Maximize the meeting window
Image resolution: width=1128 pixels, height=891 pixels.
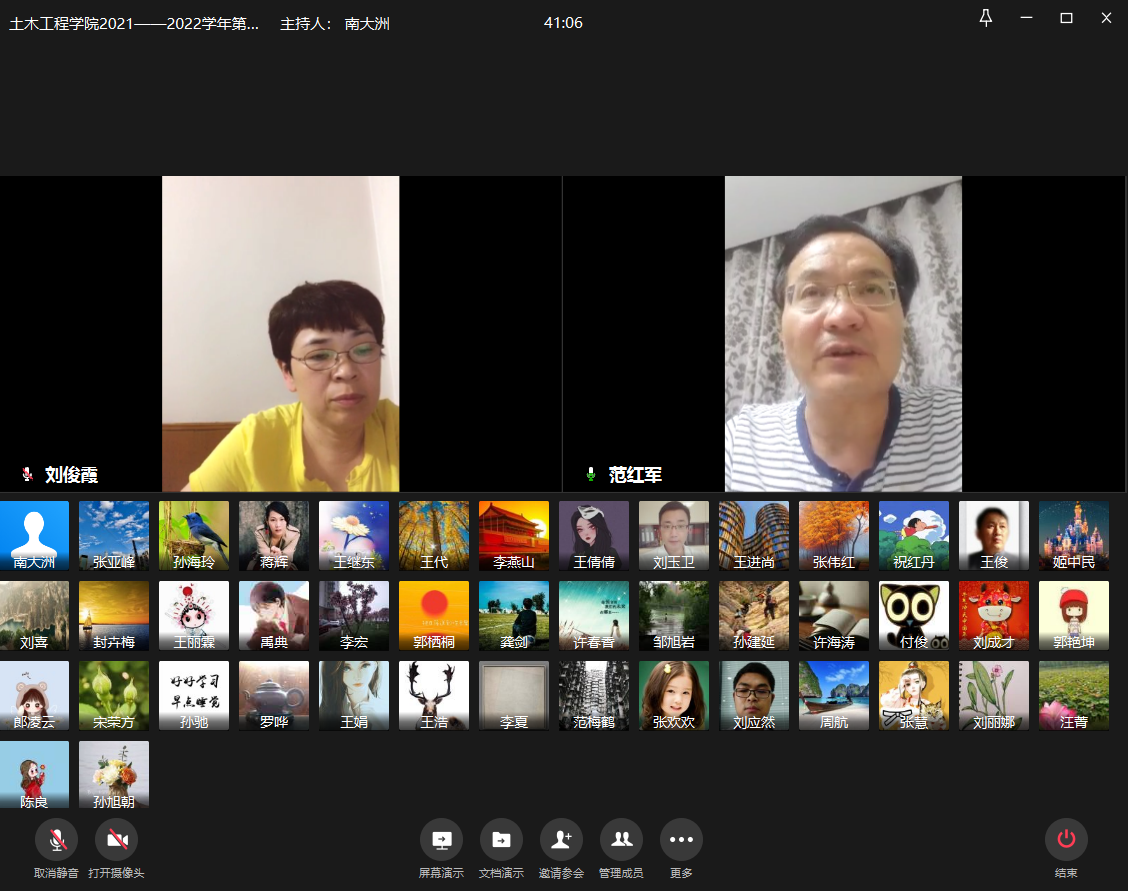[1066, 18]
